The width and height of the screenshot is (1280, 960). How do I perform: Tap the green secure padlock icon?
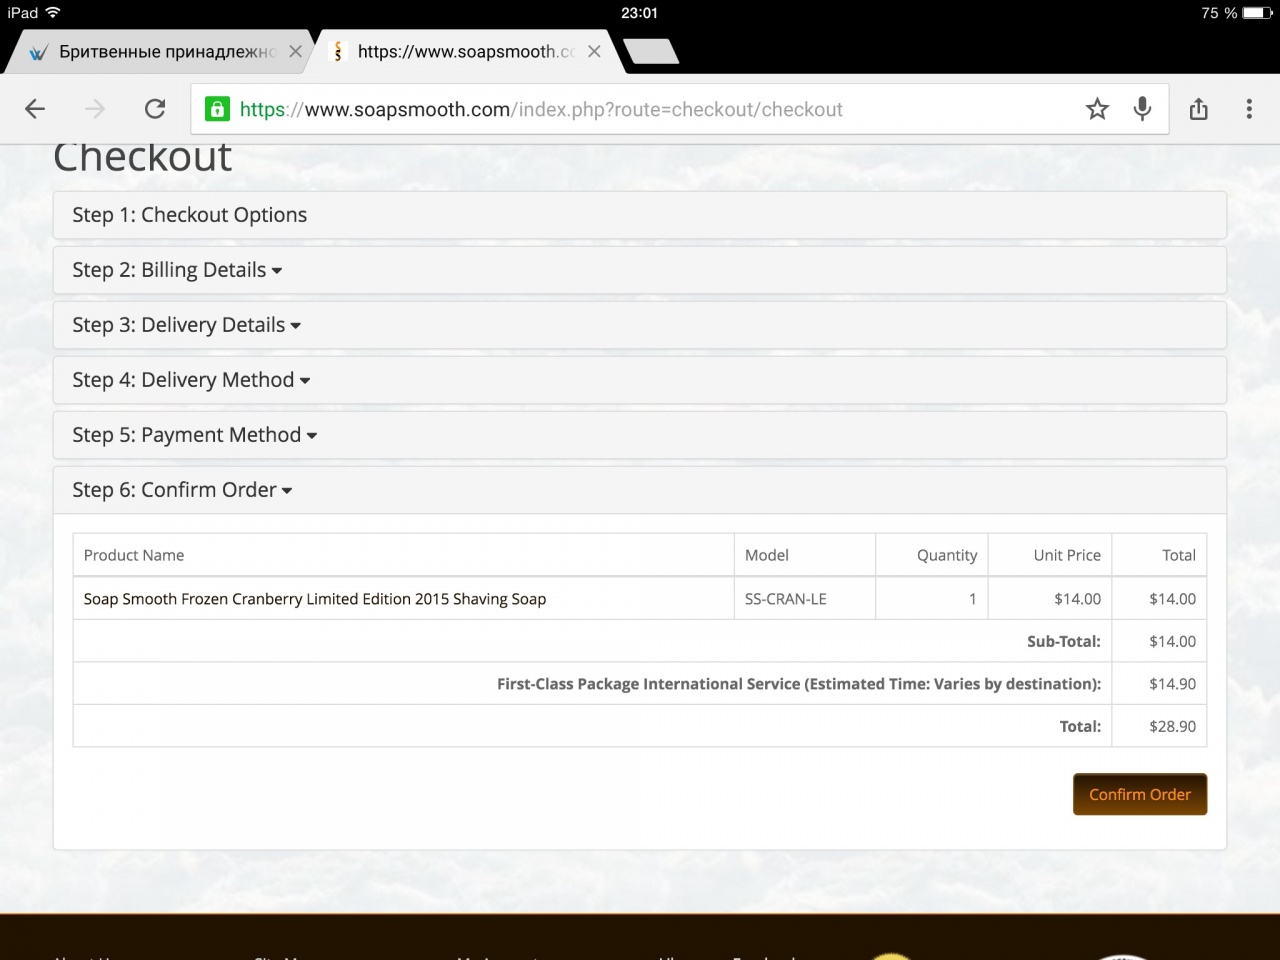point(217,109)
